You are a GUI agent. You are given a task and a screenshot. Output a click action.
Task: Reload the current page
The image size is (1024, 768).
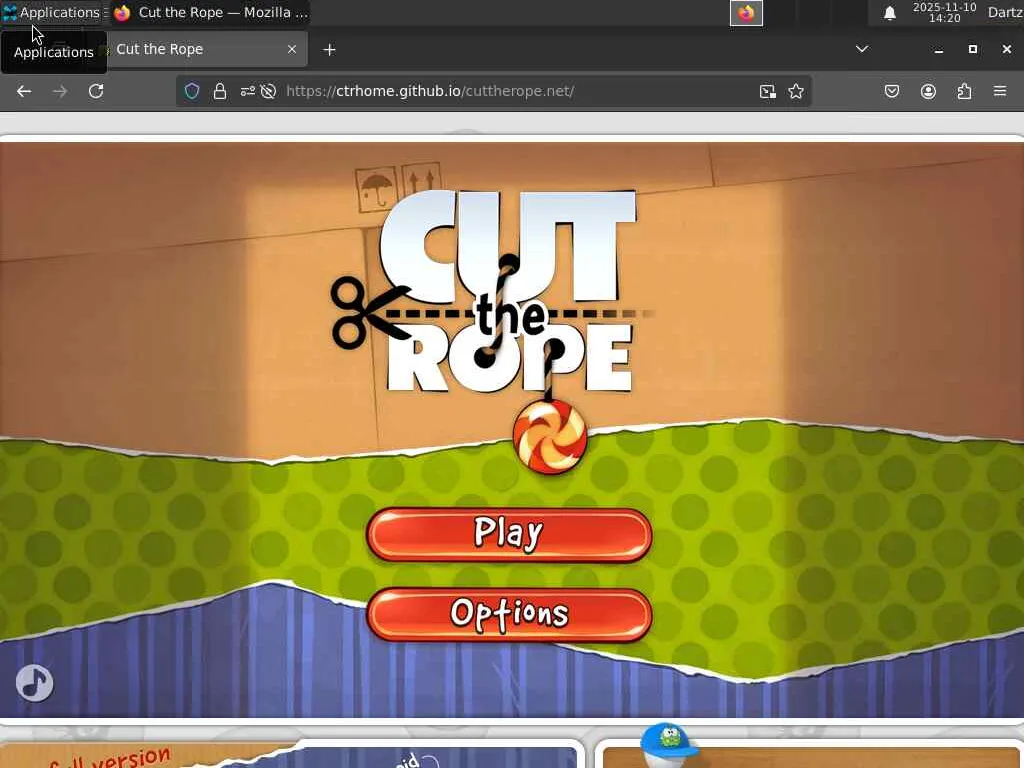96,91
